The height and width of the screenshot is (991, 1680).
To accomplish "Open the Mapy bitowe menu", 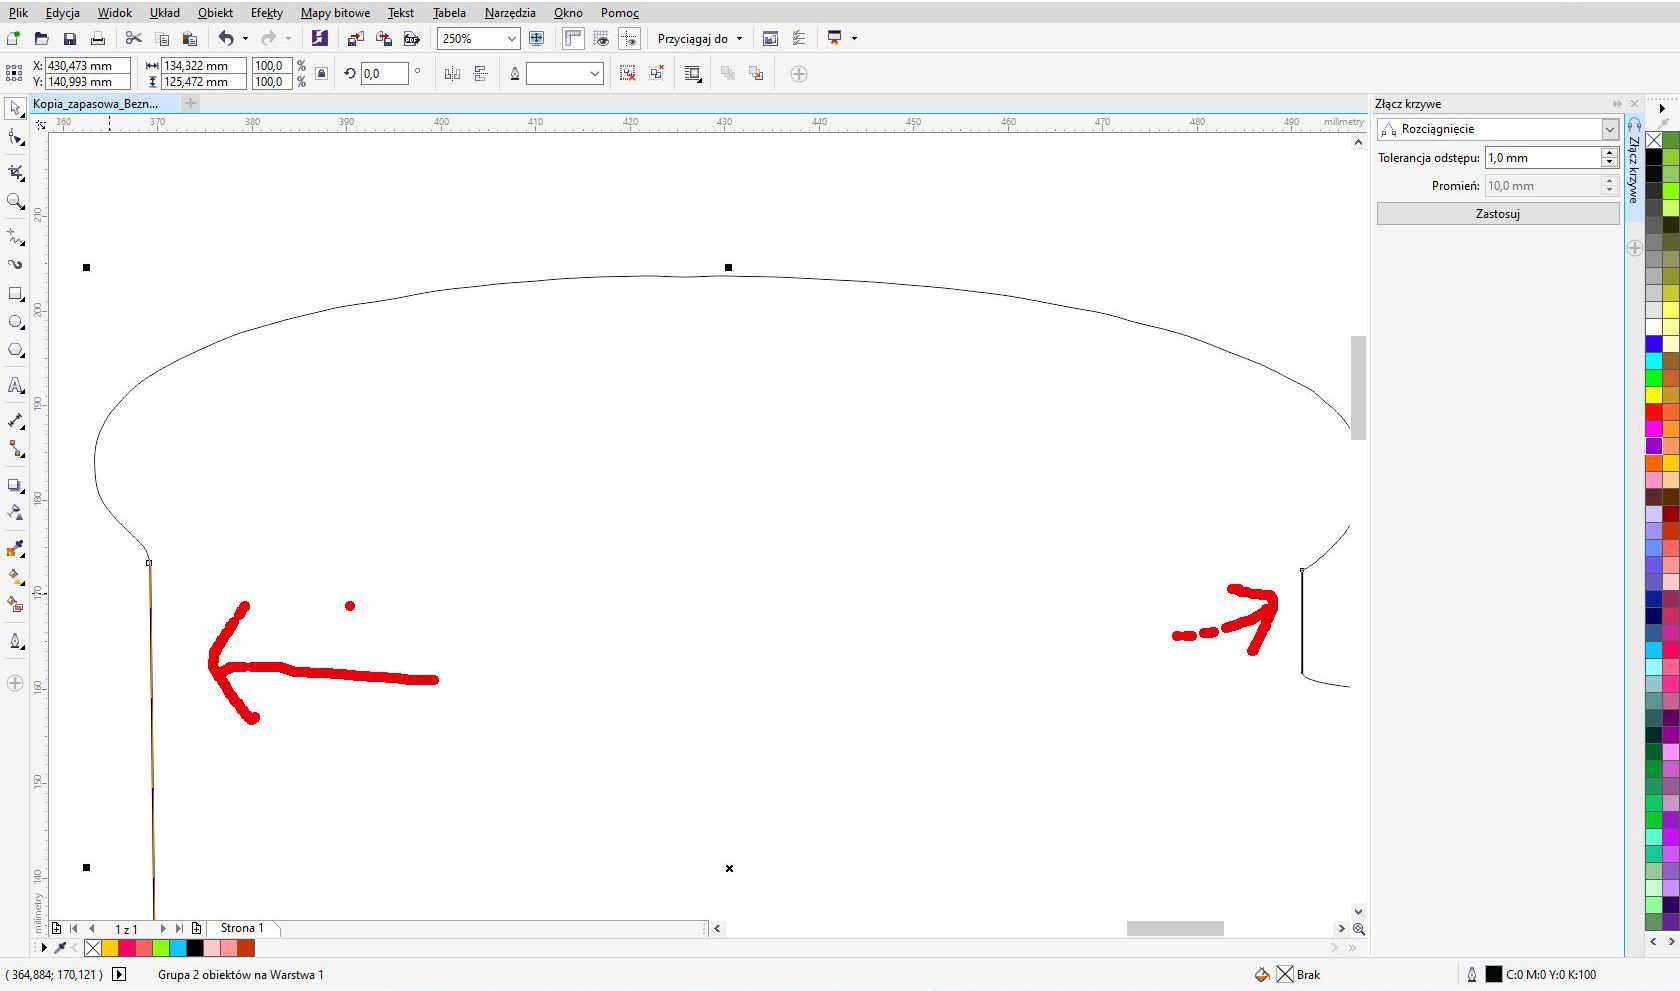I will [335, 13].
